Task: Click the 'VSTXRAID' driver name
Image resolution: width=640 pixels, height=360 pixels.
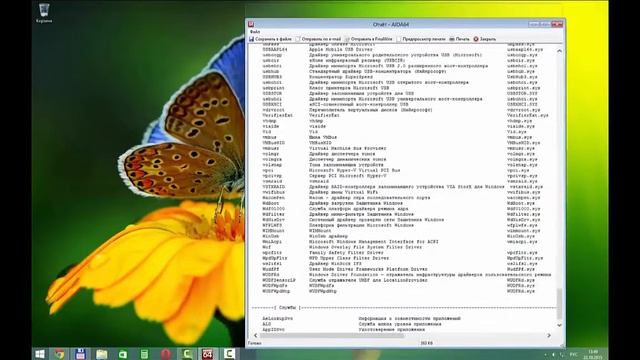Action: point(274,187)
